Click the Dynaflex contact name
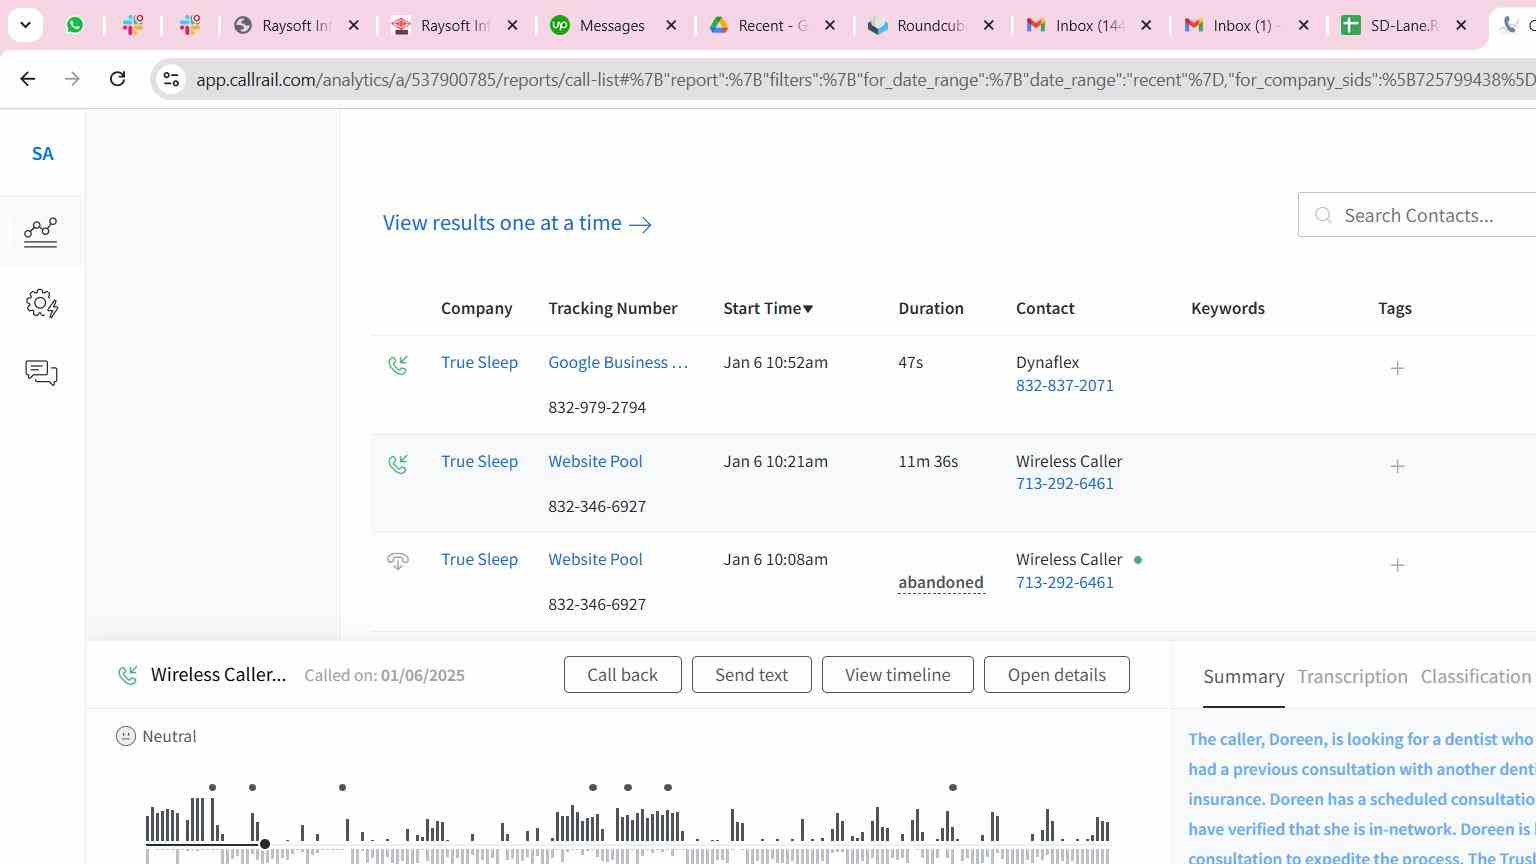 click(x=1047, y=362)
